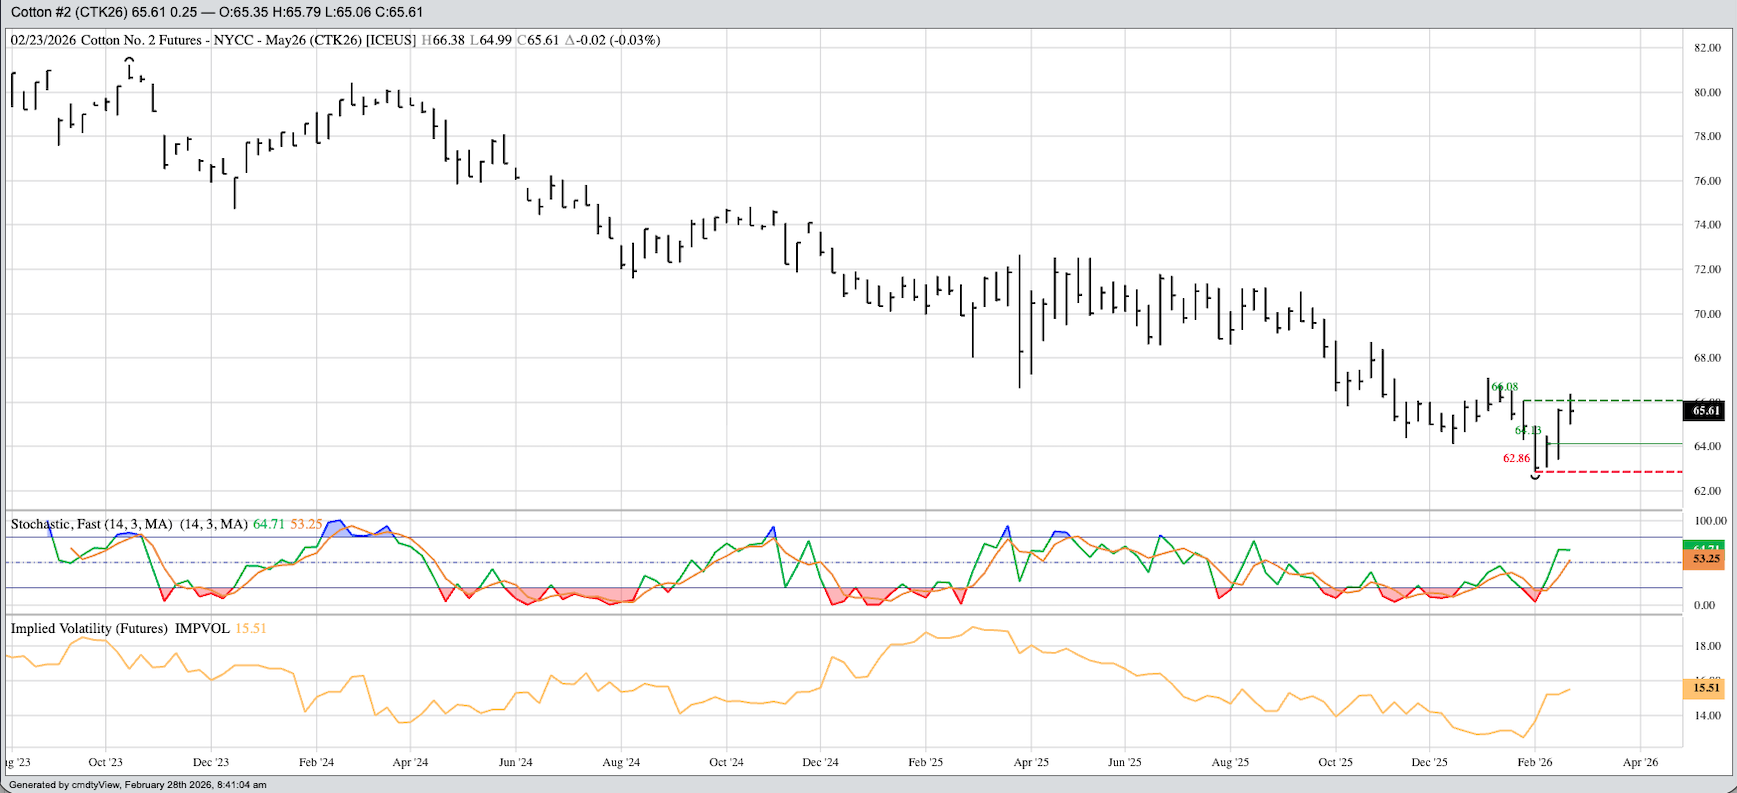This screenshot has width=1737, height=793.
Task: Click the arc marker below the Feb '26 low
Action: [x=1536, y=476]
